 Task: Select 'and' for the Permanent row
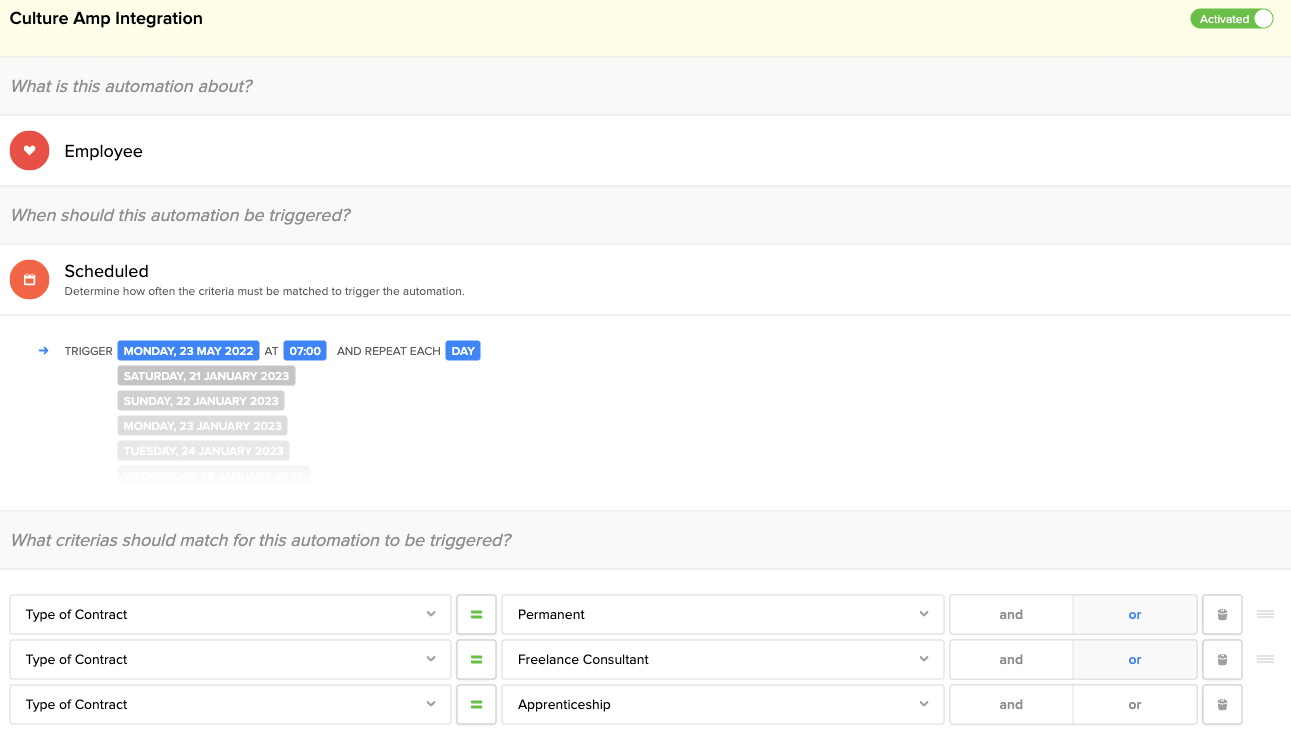(x=1011, y=615)
